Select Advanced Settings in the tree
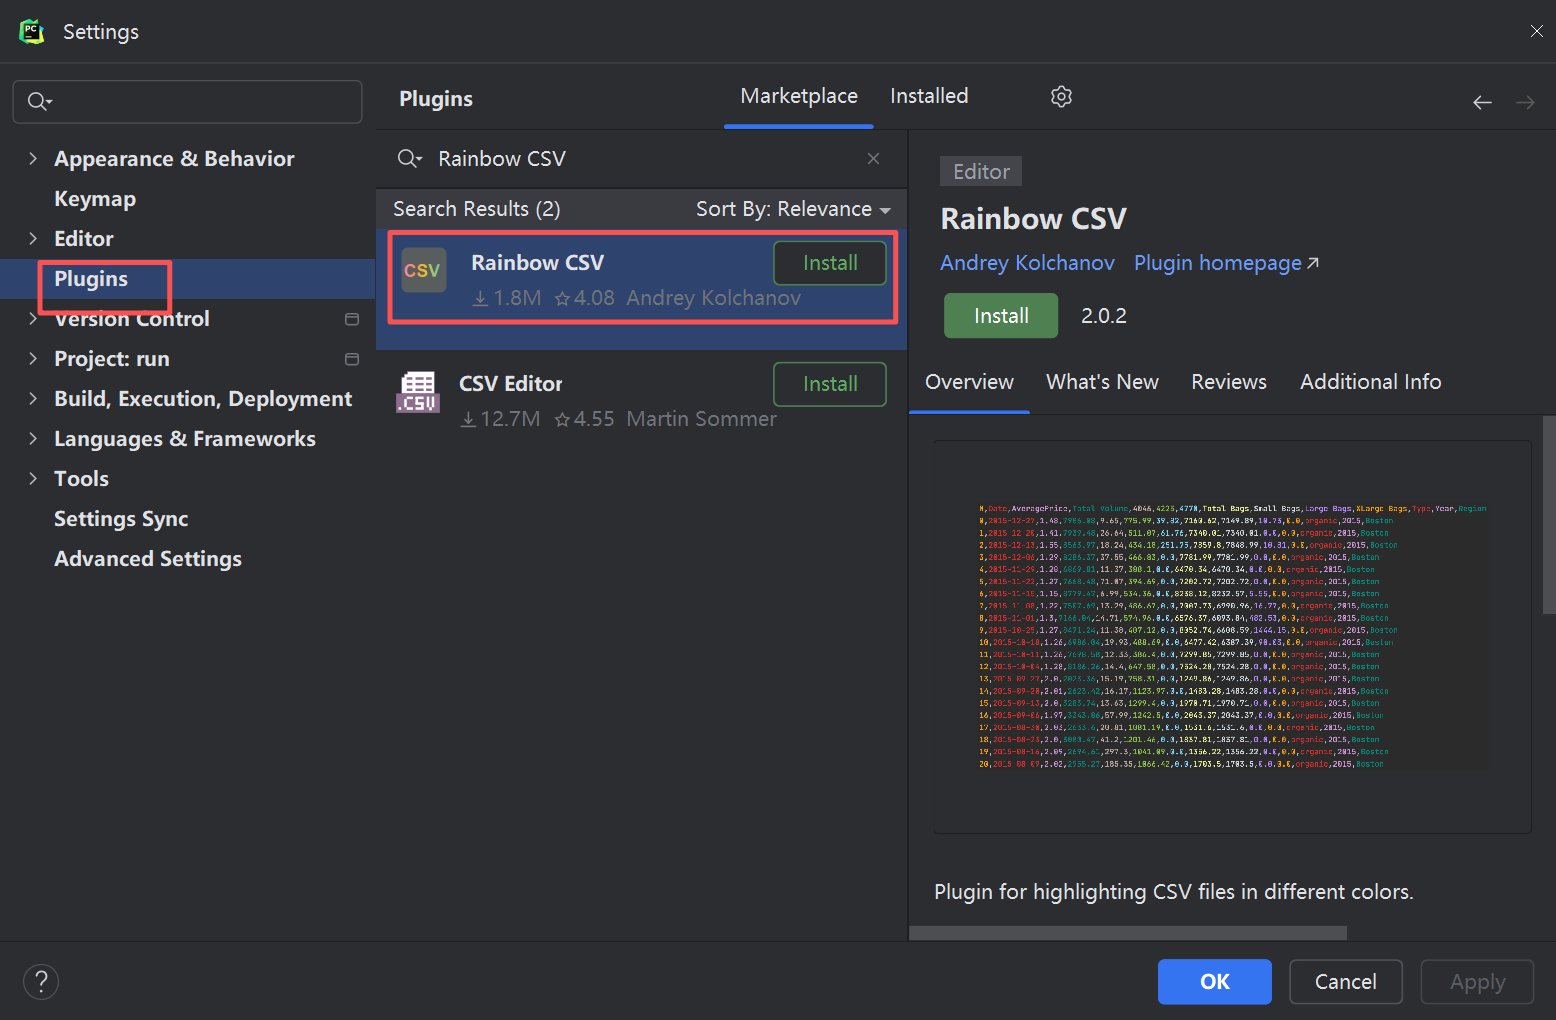The width and height of the screenshot is (1556, 1020). (148, 559)
